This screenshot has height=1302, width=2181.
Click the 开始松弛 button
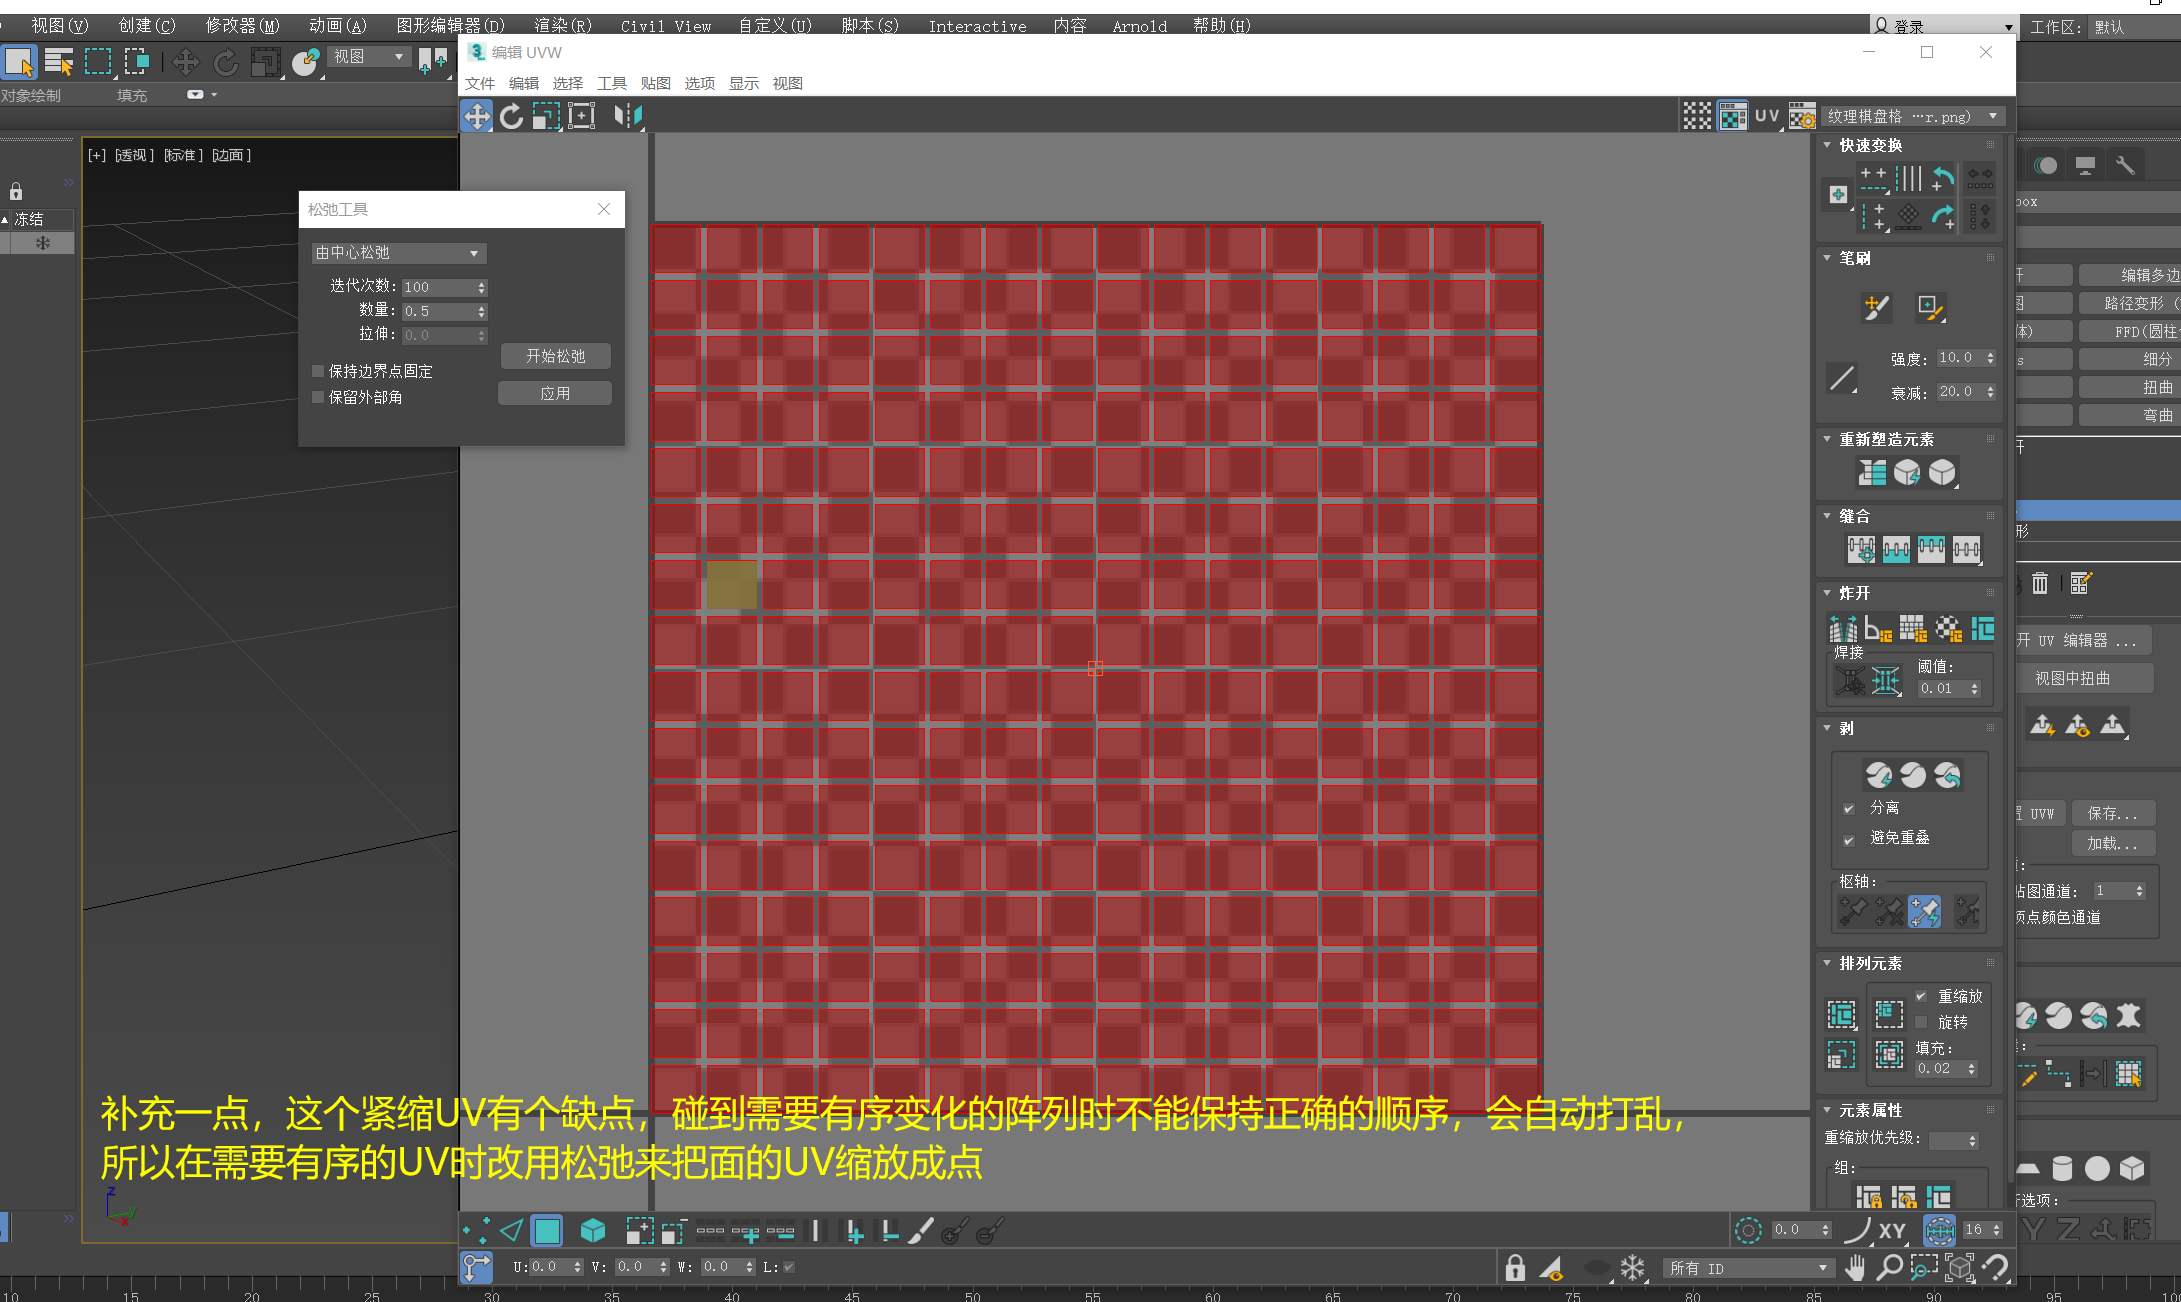point(556,356)
